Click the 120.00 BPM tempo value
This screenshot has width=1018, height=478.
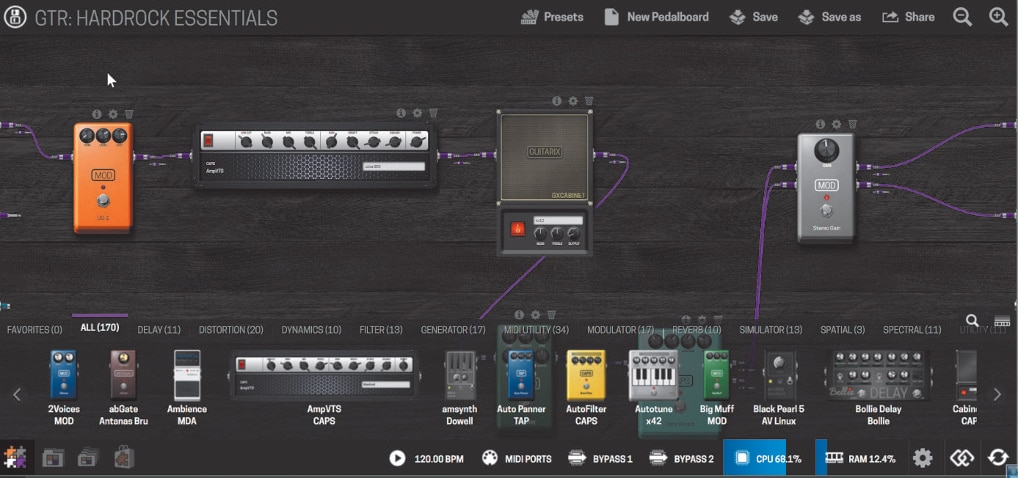click(x=439, y=459)
